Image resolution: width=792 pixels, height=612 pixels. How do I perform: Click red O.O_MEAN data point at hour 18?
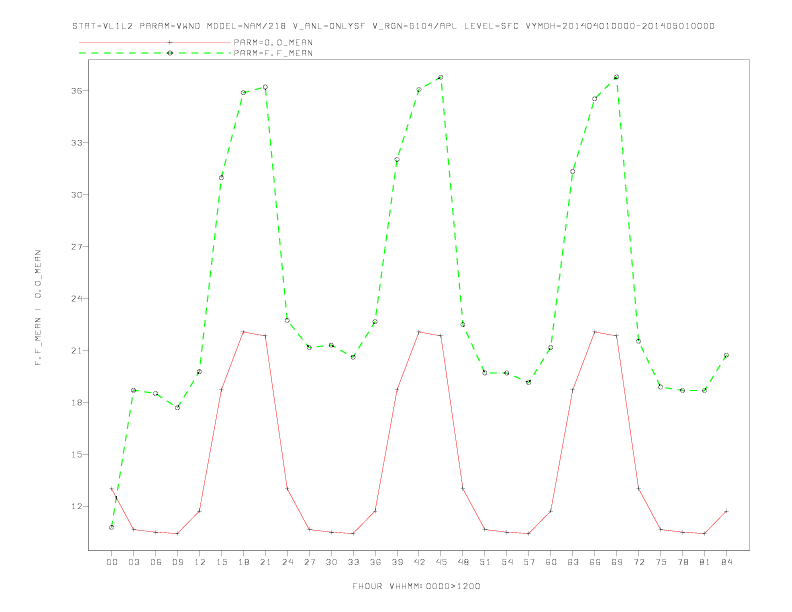(x=243, y=332)
